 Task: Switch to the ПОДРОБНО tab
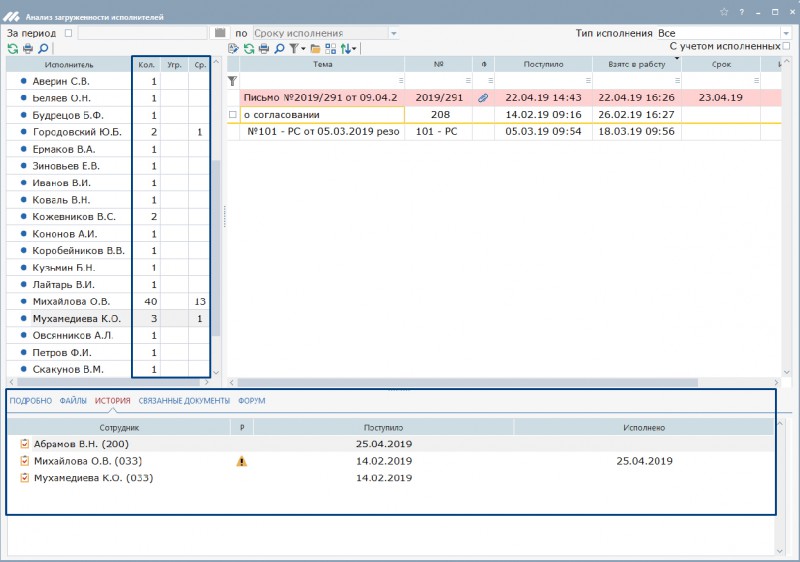point(31,401)
